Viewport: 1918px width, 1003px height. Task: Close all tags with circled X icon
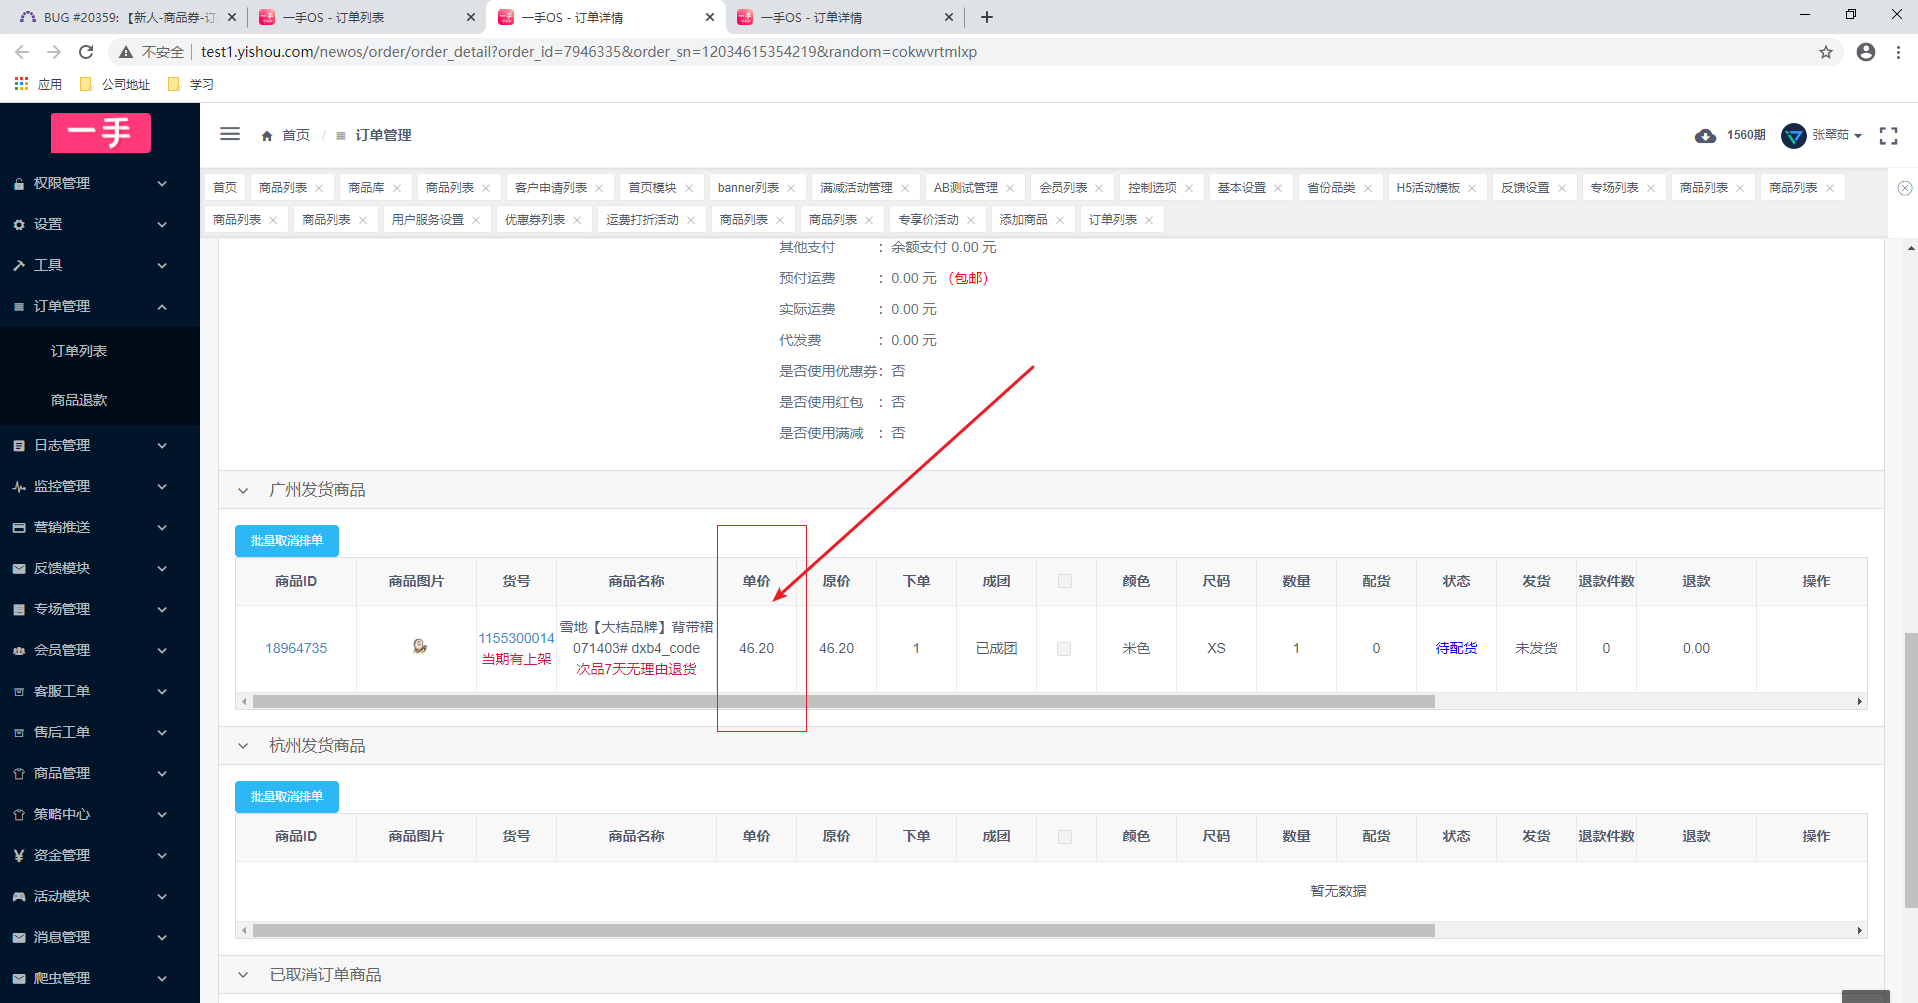(x=1904, y=188)
